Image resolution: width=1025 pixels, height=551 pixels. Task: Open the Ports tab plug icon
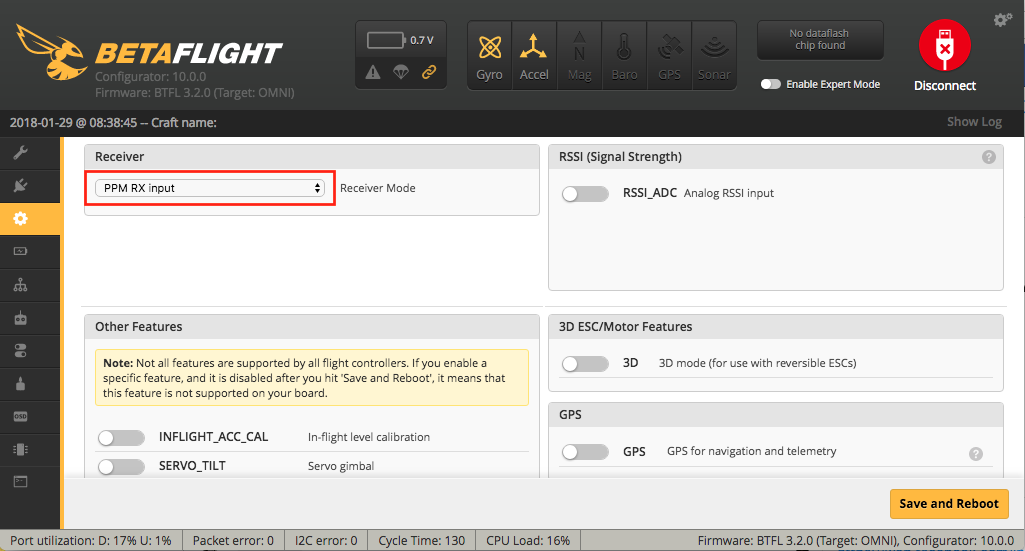point(20,186)
